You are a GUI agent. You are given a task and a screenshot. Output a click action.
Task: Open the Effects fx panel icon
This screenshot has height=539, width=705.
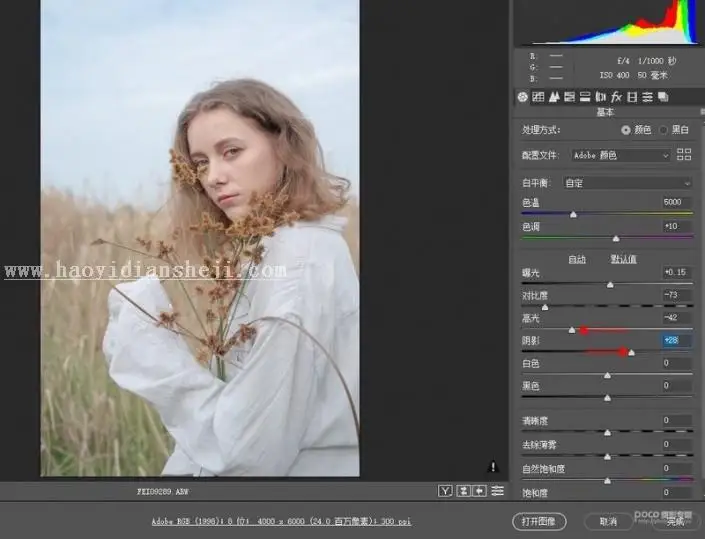pyautogui.click(x=616, y=97)
